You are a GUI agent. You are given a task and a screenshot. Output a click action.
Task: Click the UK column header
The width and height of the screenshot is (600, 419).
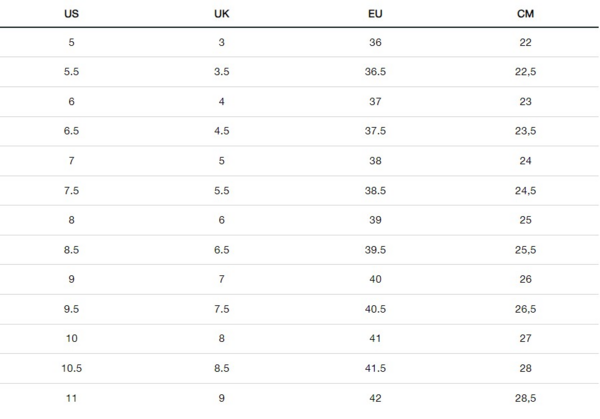pyautogui.click(x=222, y=13)
